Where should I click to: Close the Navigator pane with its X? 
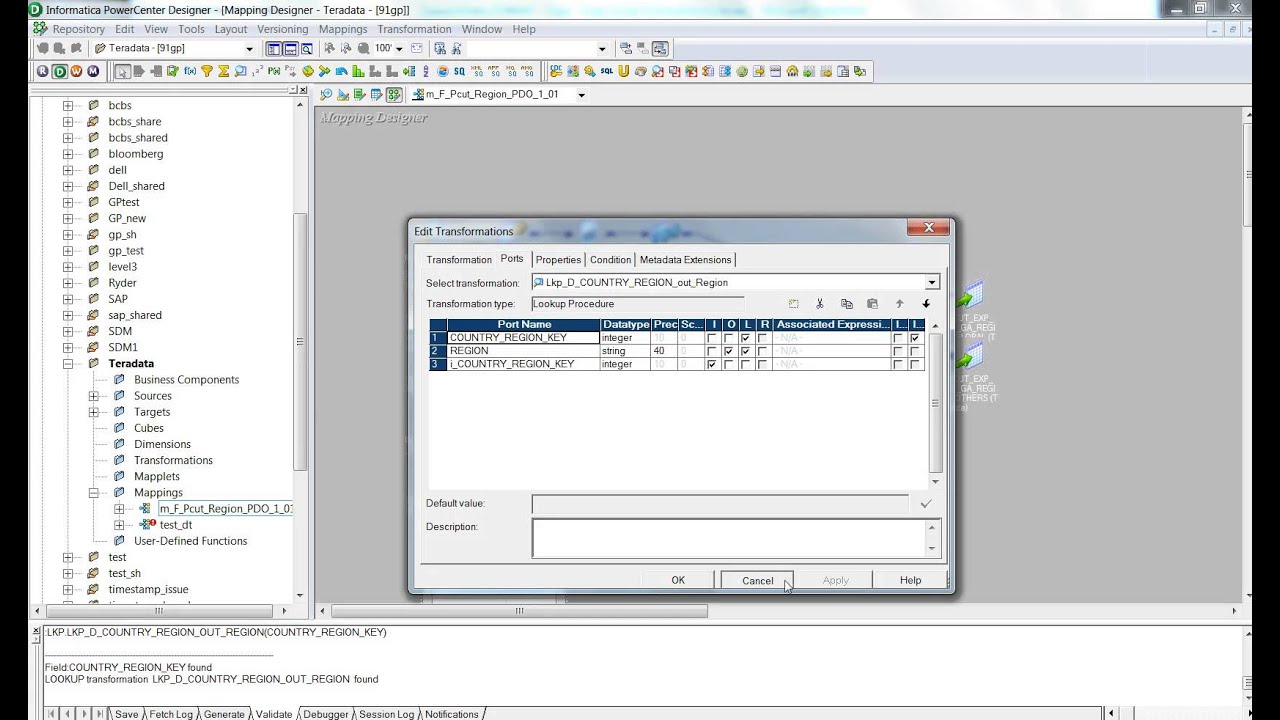(302, 89)
